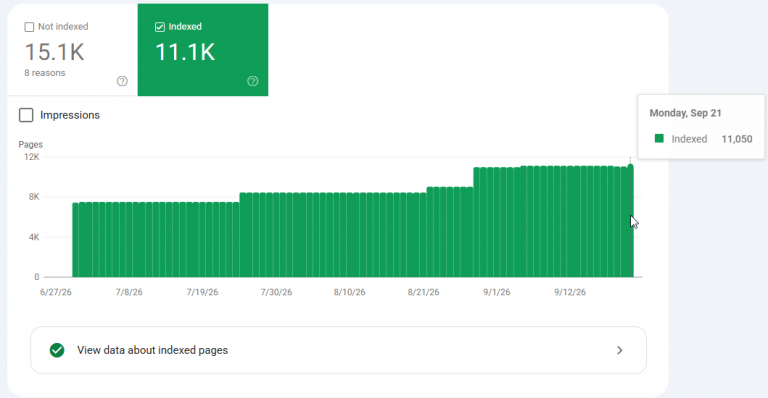Click the 8 reasons label
The height and width of the screenshot is (398, 768).
click(x=45, y=73)
